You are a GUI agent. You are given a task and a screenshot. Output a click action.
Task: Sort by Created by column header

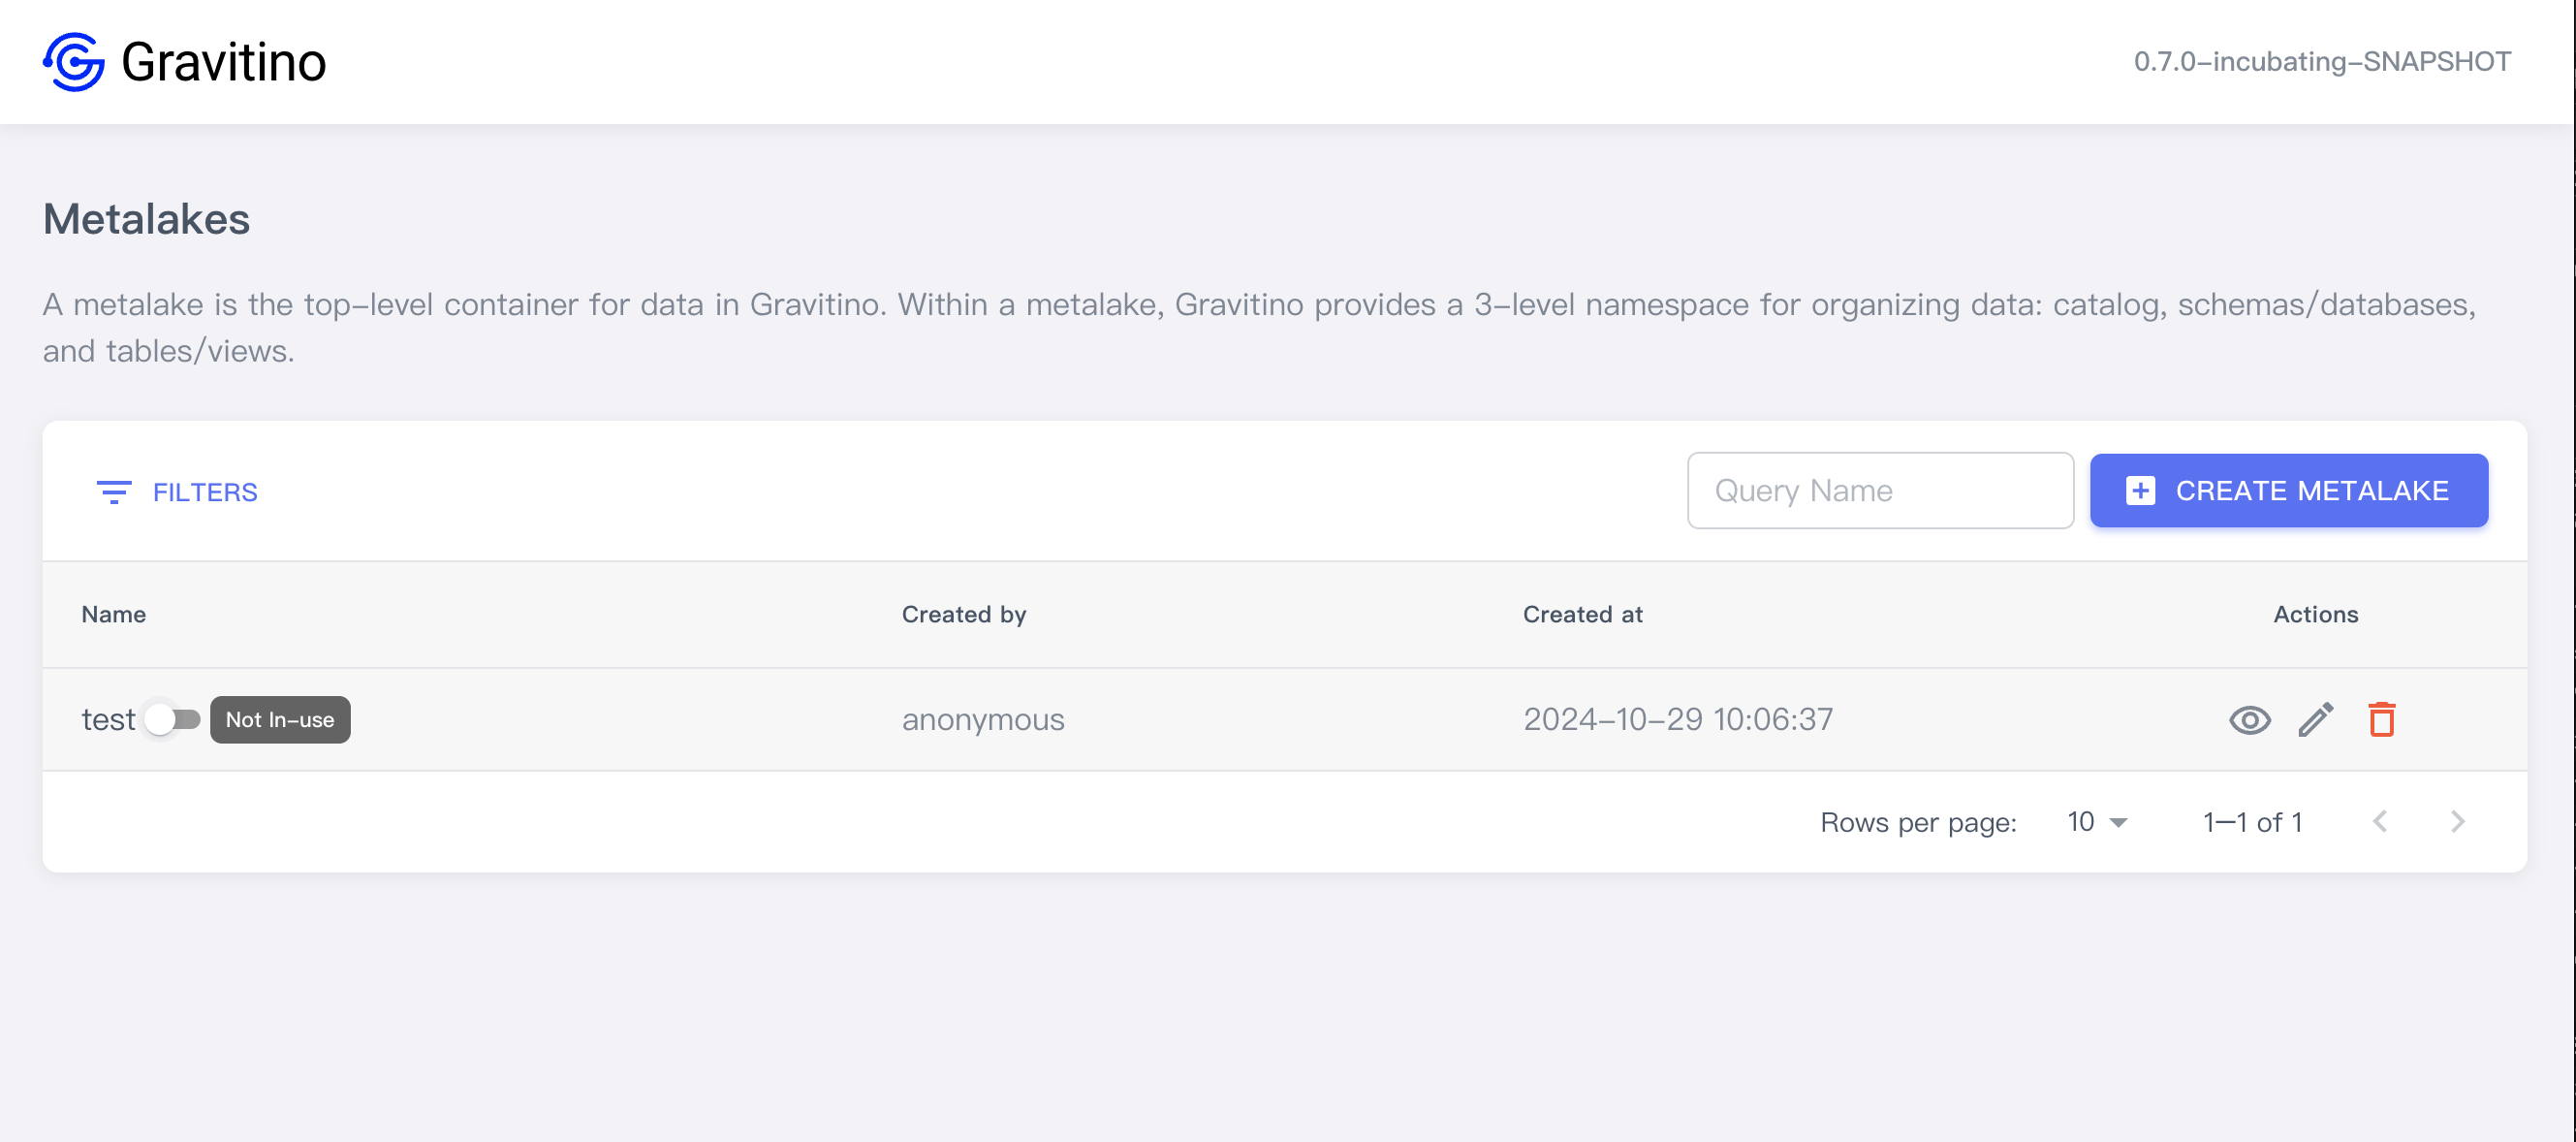pyautogui.click(x=963, y=614)
